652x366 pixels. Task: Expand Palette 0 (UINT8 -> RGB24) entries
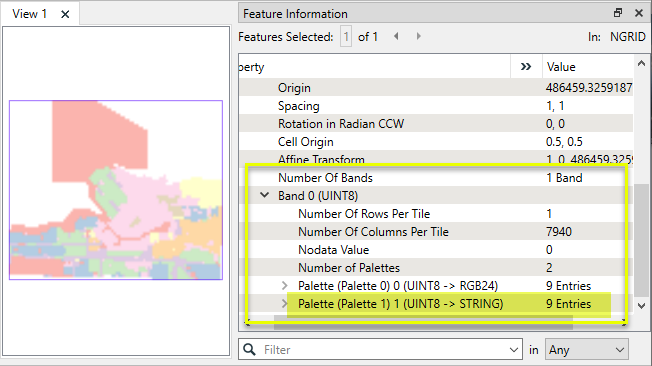284,286
